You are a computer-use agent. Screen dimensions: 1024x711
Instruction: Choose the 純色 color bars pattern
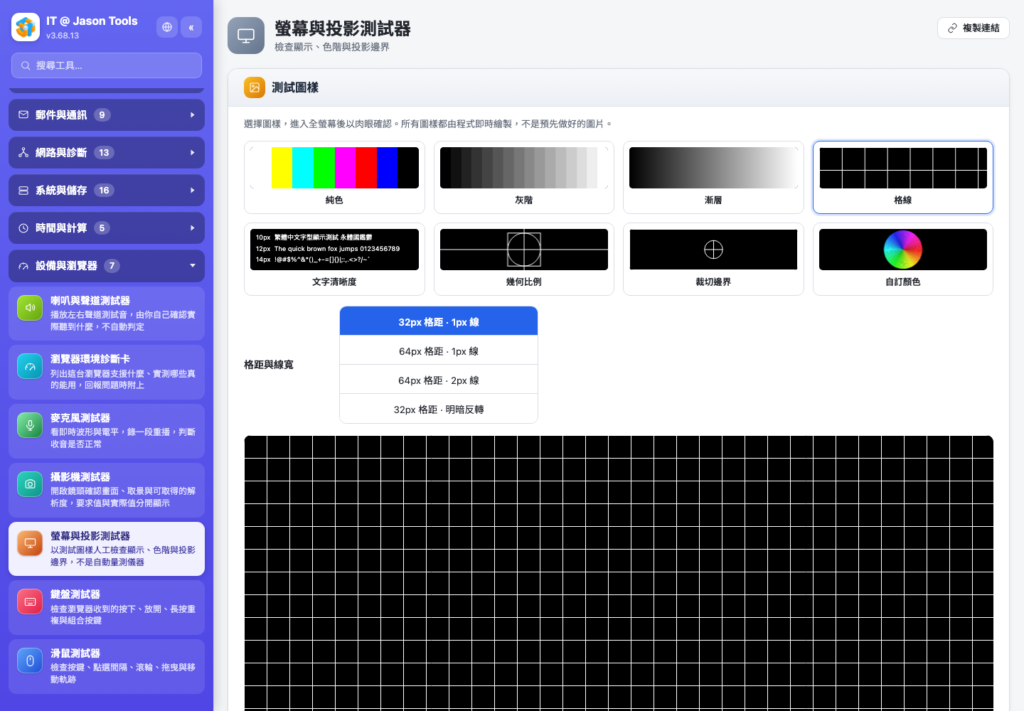pyautogui.click(x=334, y=178)
